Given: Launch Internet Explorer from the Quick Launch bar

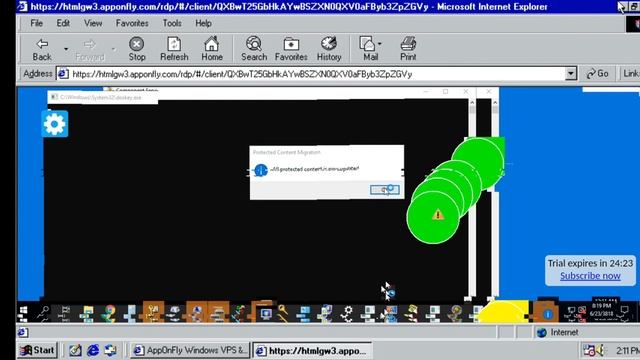Looking at the screenshot, I should pyautogui.click(x=93, y=350).
